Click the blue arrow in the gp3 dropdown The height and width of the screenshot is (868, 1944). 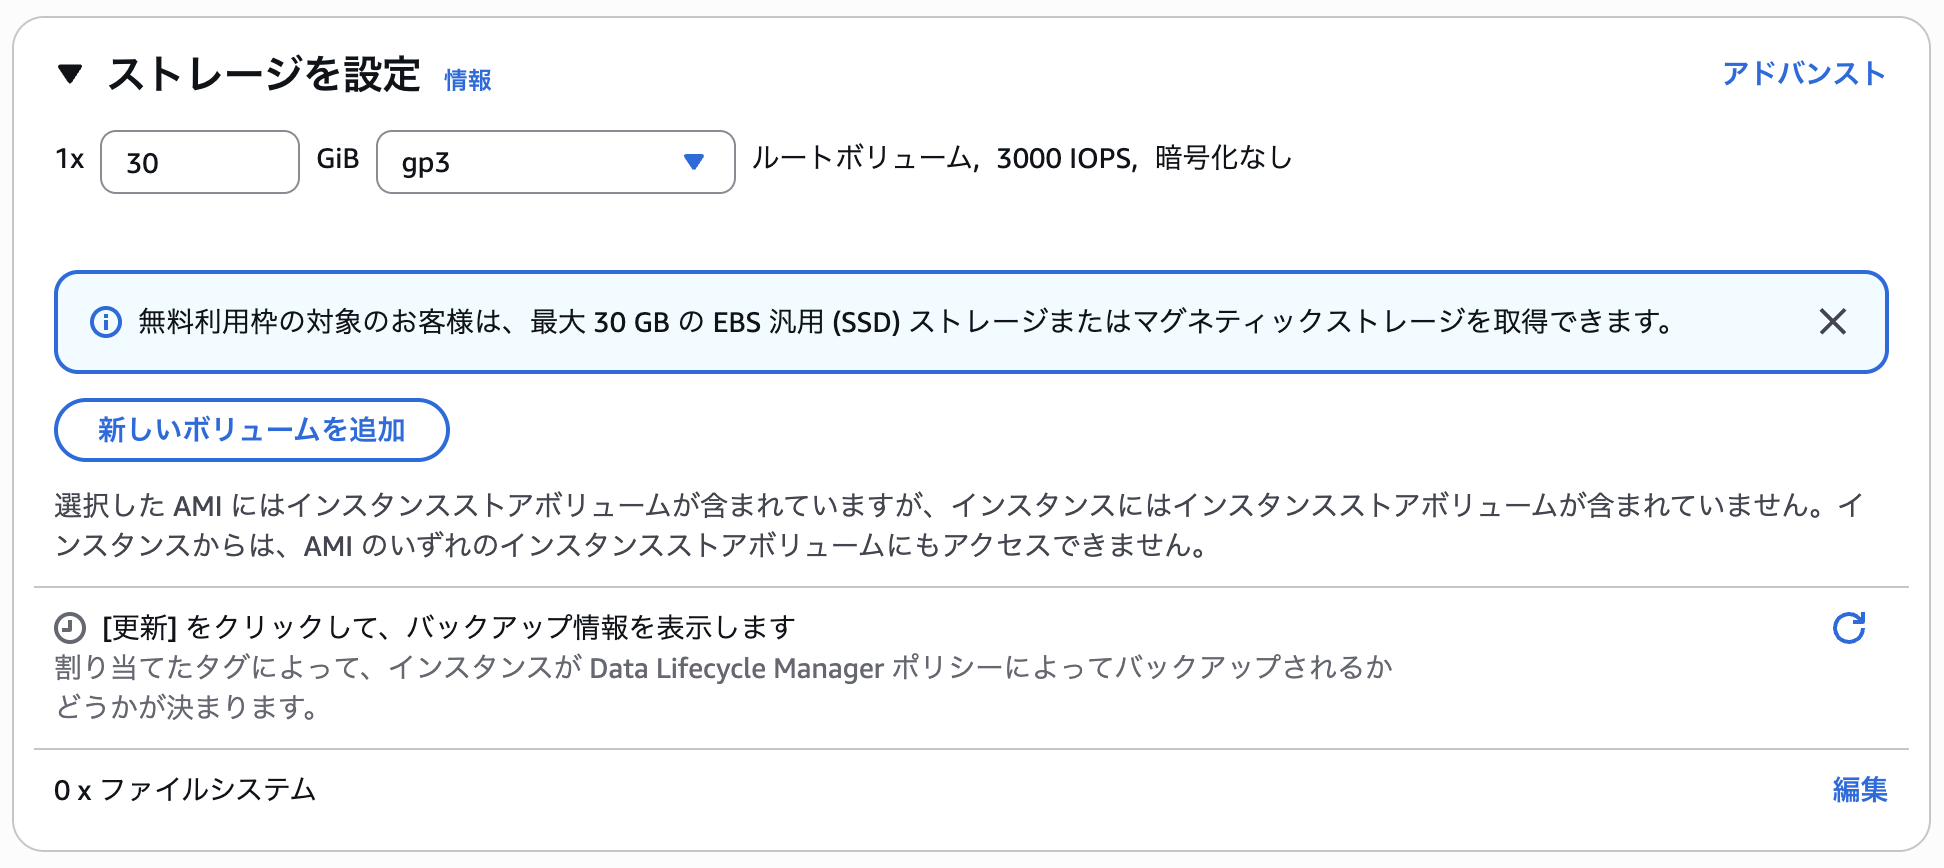(x=694, y=162)
